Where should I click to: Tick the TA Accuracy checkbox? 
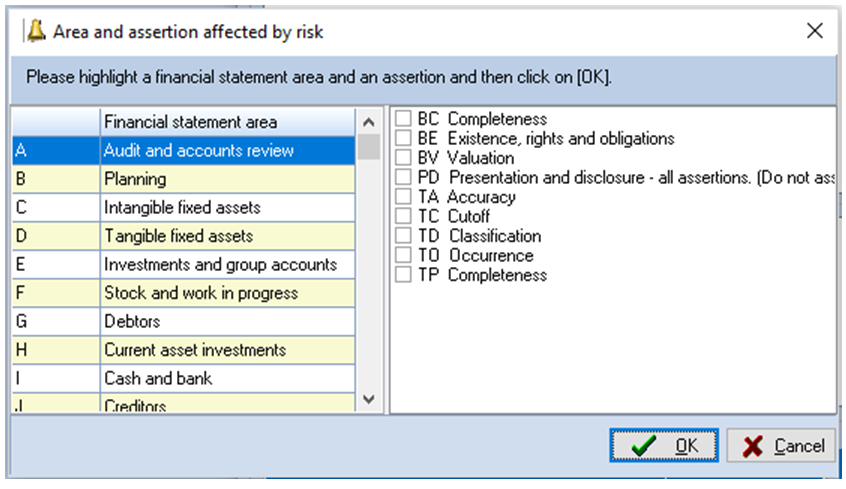tap(403, 196)
